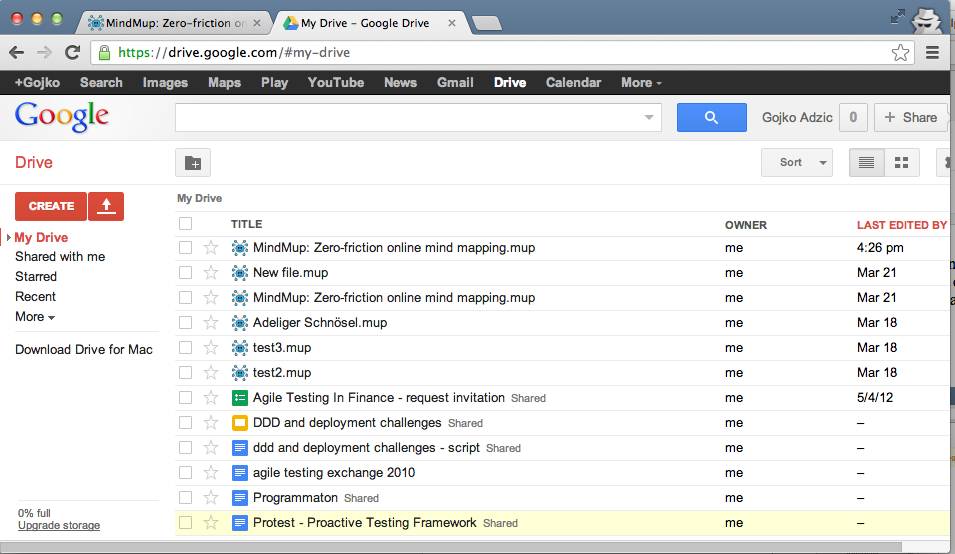The width and height of the screenshot is (955, 554).
Task: Switch to list view layout
Action: 866,163
